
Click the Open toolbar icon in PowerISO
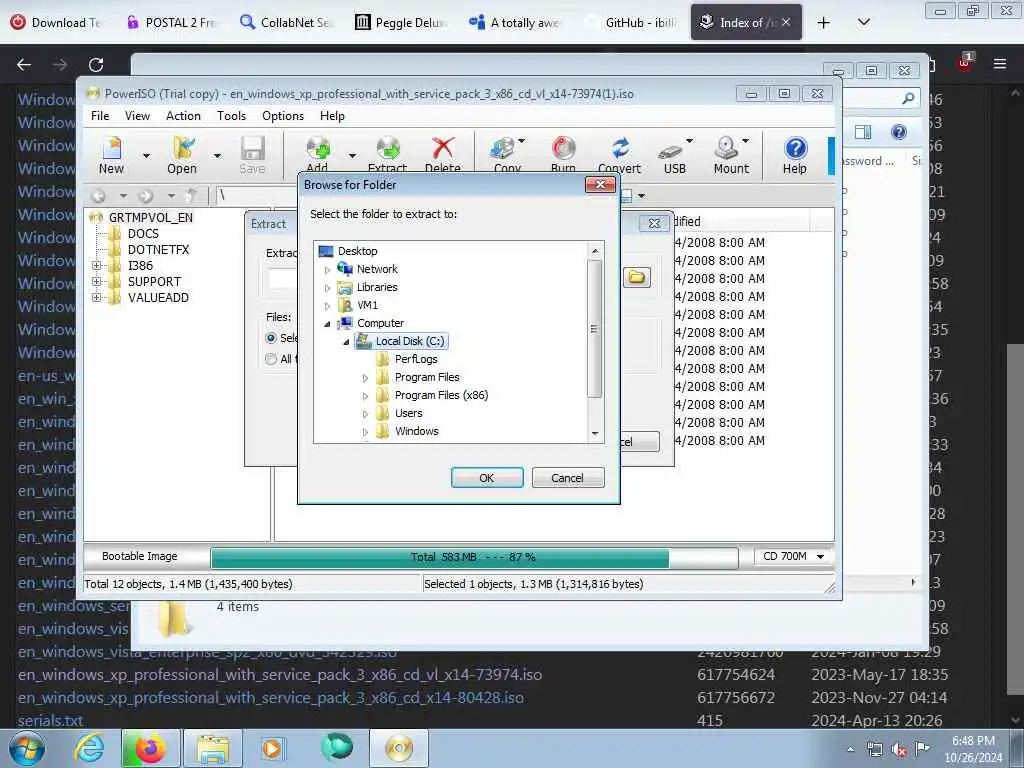click(x=182, y=155)
